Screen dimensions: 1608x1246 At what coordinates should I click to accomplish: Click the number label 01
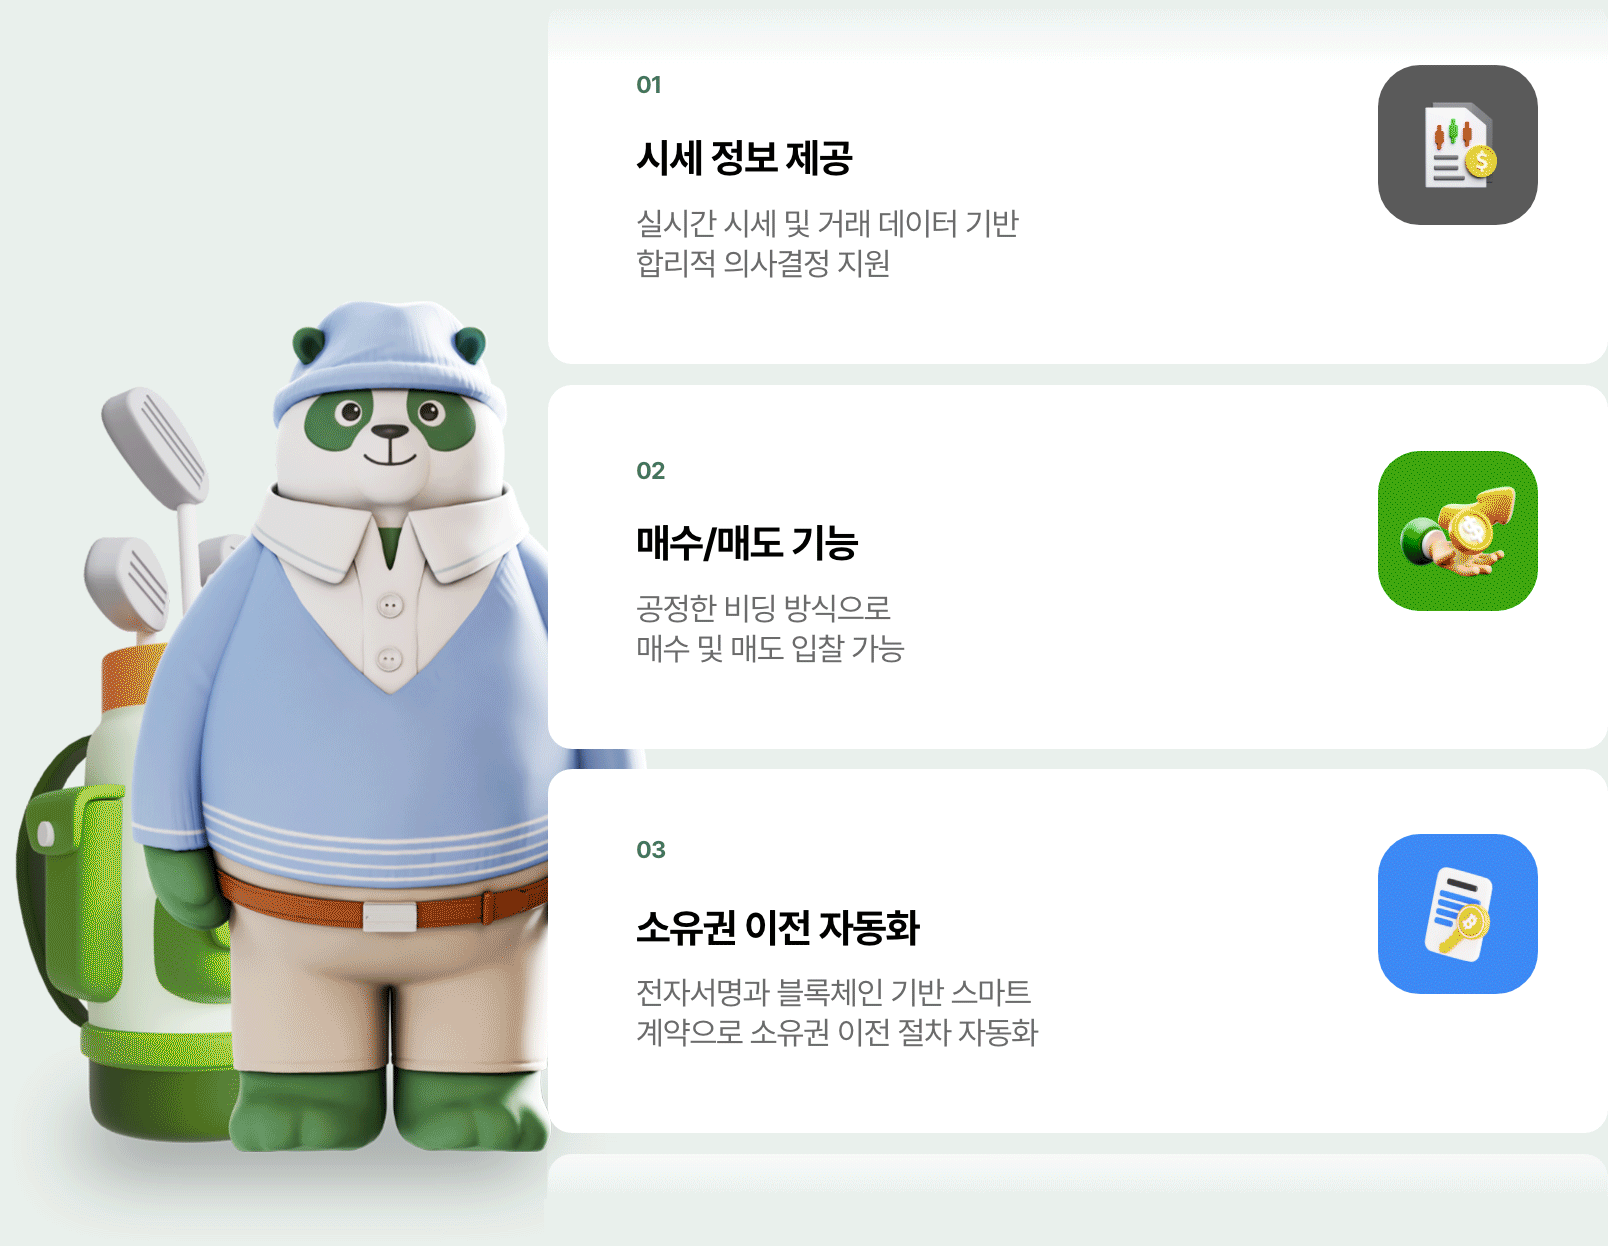[x=649, y=85]
